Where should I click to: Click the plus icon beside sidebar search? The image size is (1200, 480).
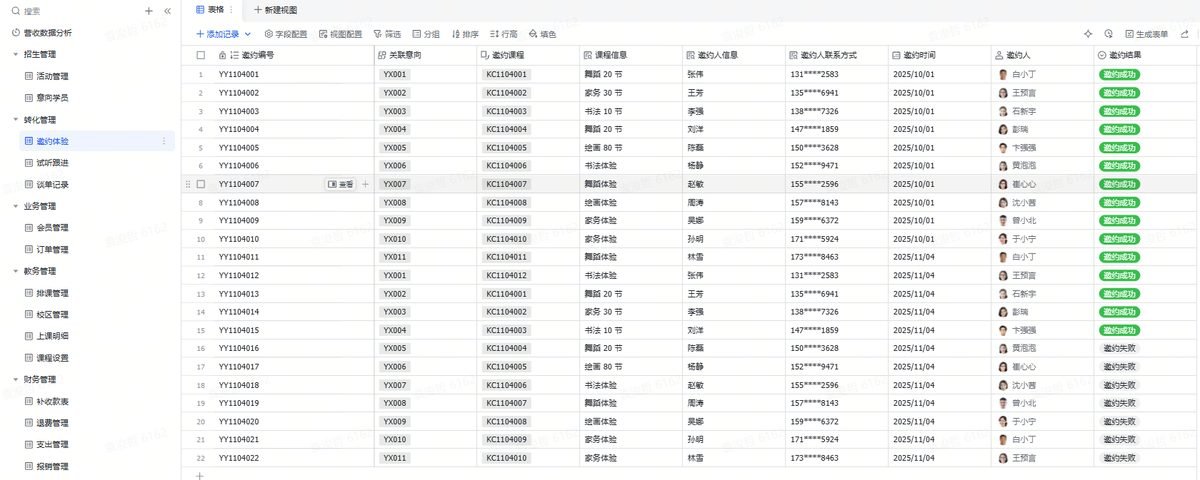pos(149,11)
